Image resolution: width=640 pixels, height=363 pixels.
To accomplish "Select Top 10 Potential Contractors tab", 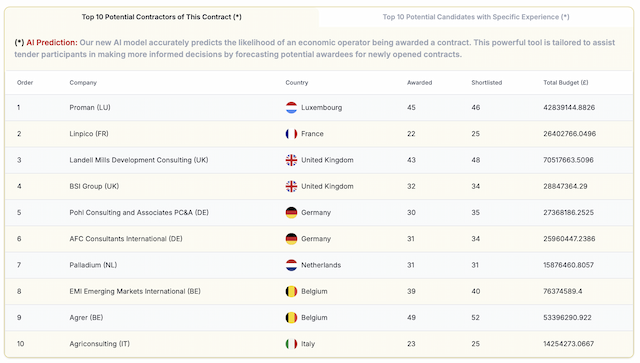I will tap(162, 17).
